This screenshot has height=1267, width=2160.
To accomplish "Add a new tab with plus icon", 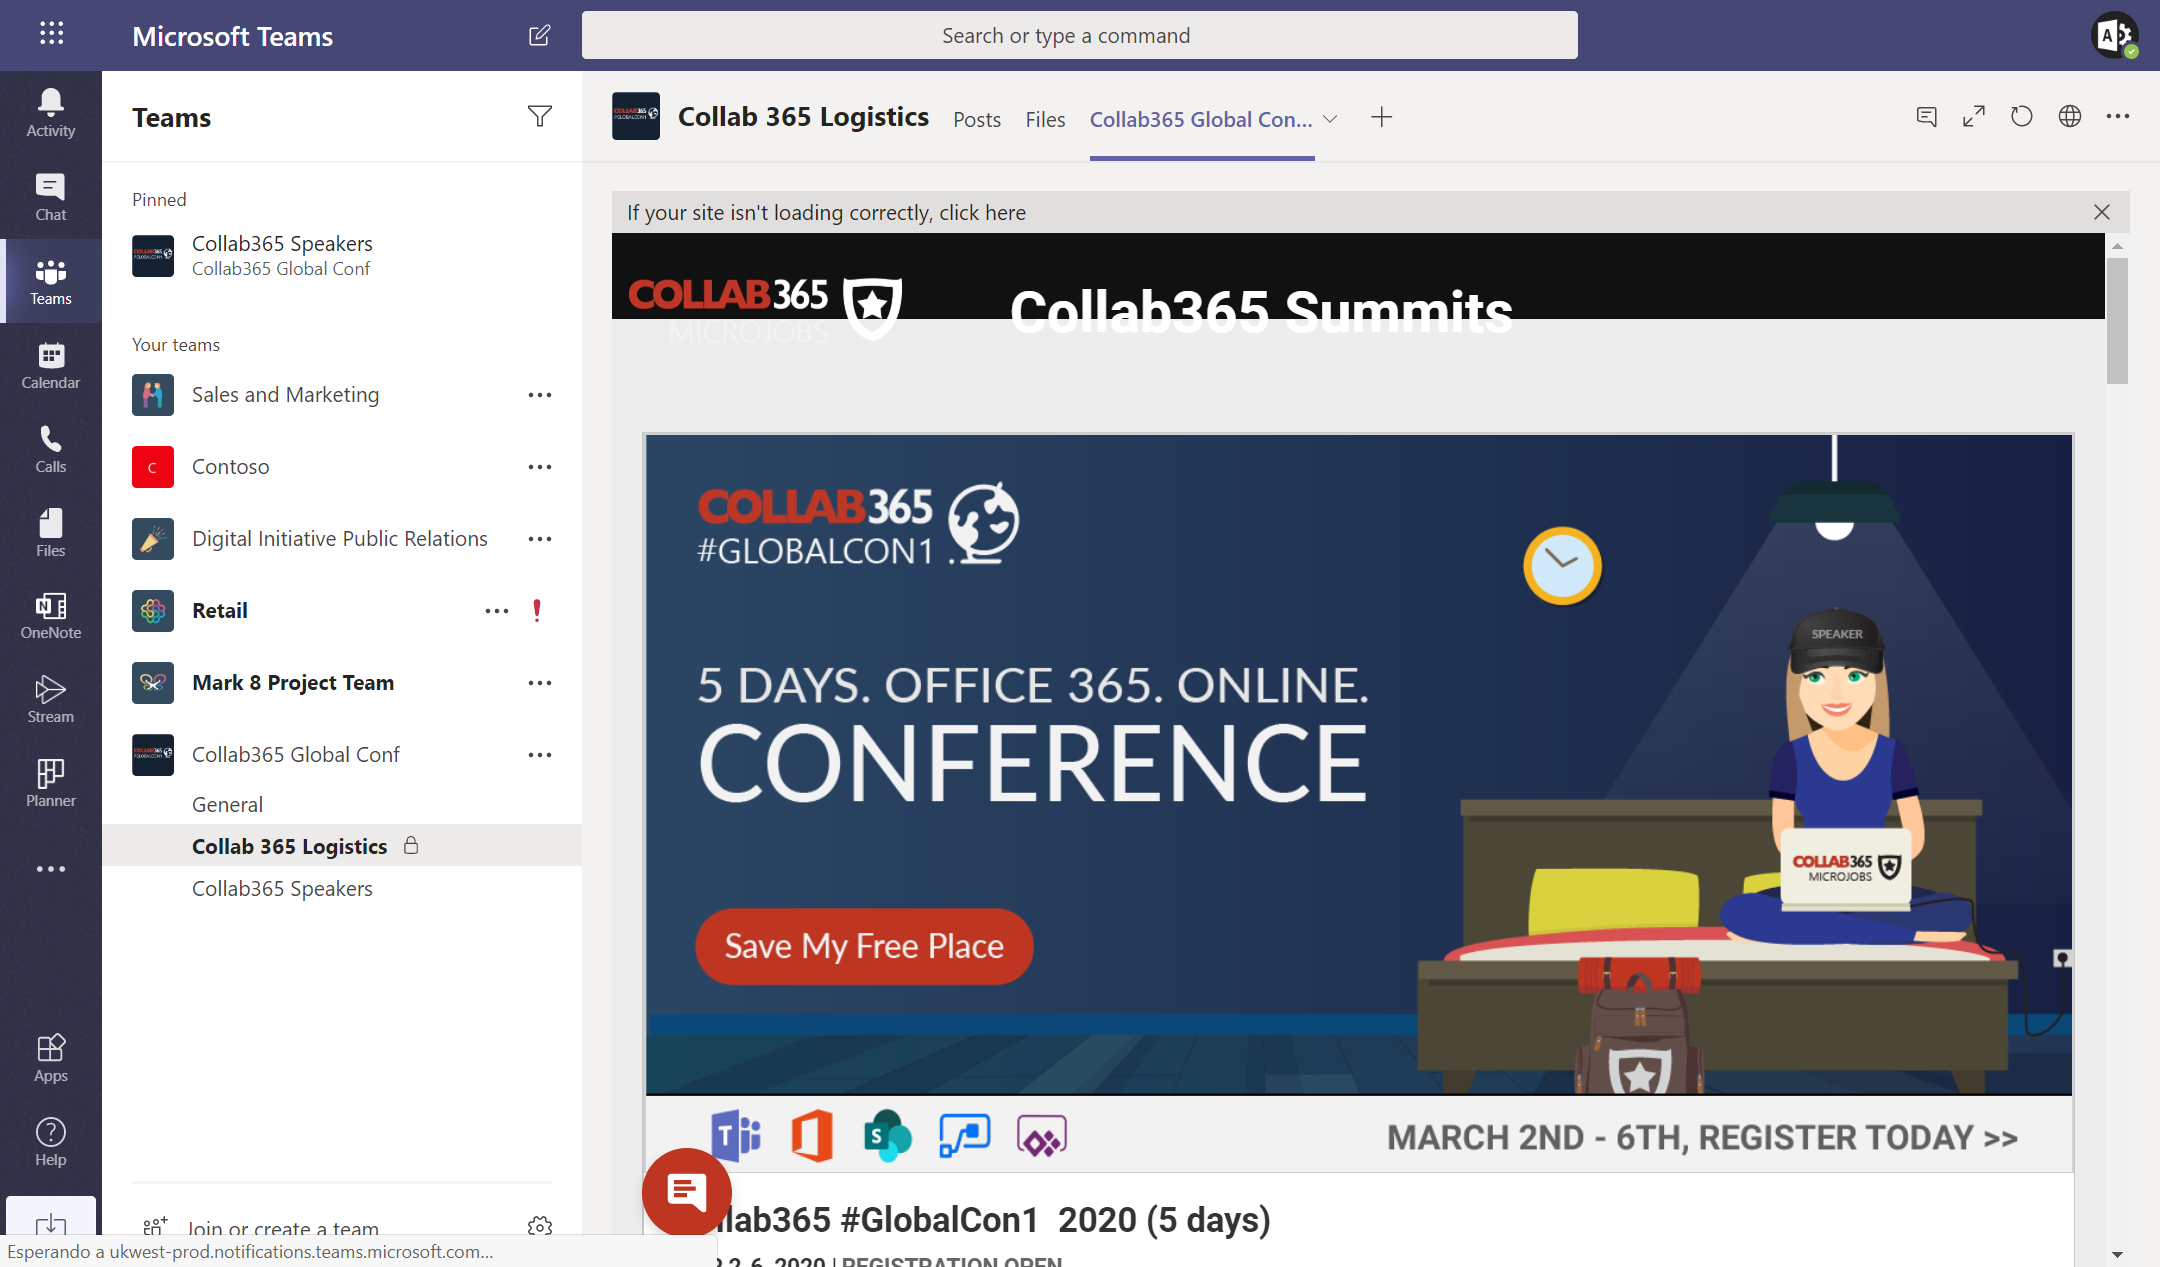I will coord(1381,117).
